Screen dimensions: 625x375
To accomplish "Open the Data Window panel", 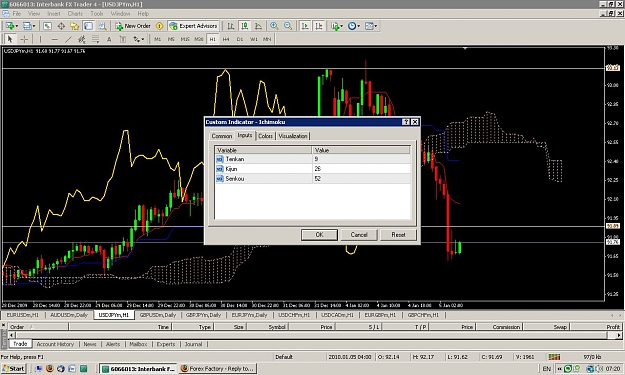I will [61, 26].
